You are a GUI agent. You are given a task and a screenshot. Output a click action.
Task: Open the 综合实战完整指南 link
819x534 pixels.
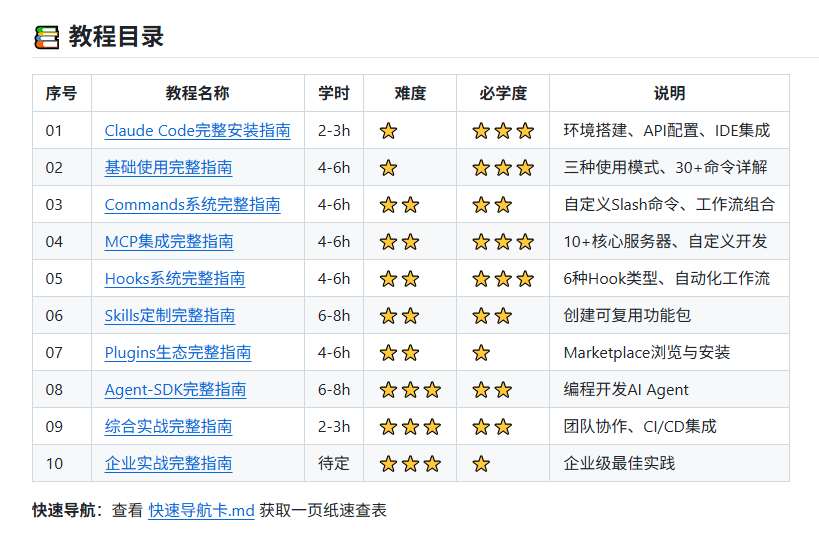tap(168, 427)
